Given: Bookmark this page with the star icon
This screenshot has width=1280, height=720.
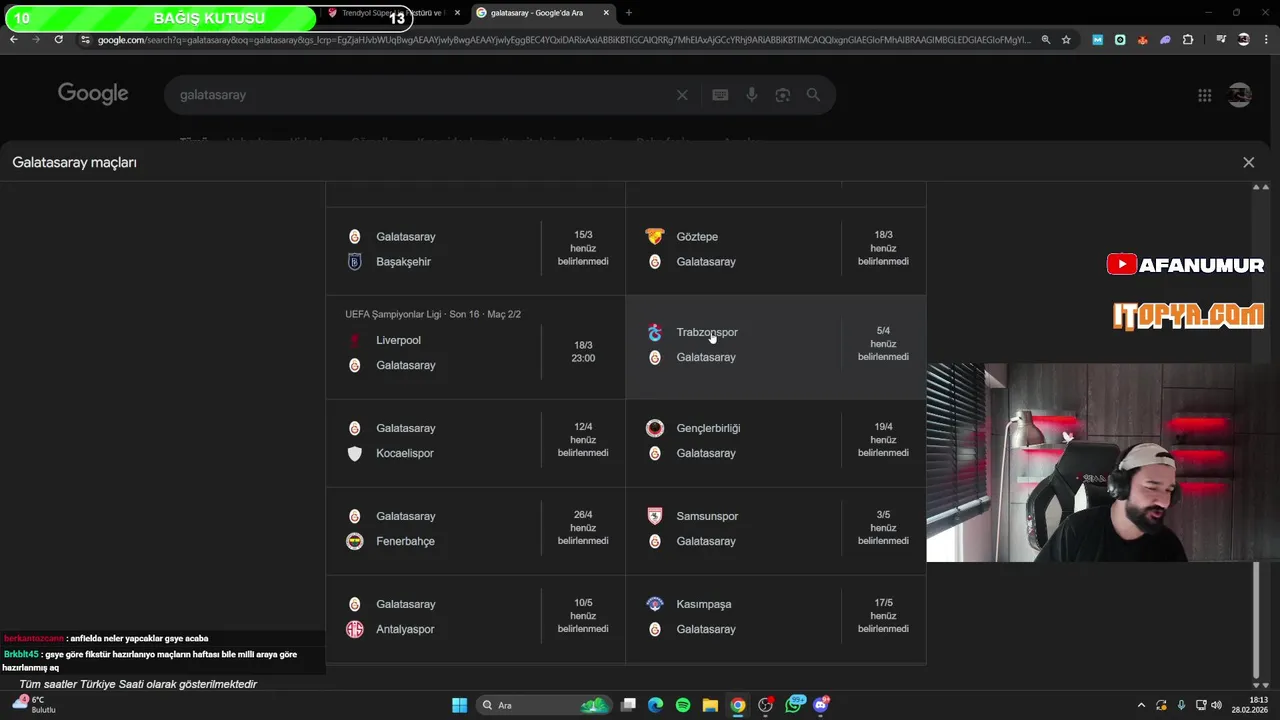Looking at the screenshot, I should [x=1066, y=40].
